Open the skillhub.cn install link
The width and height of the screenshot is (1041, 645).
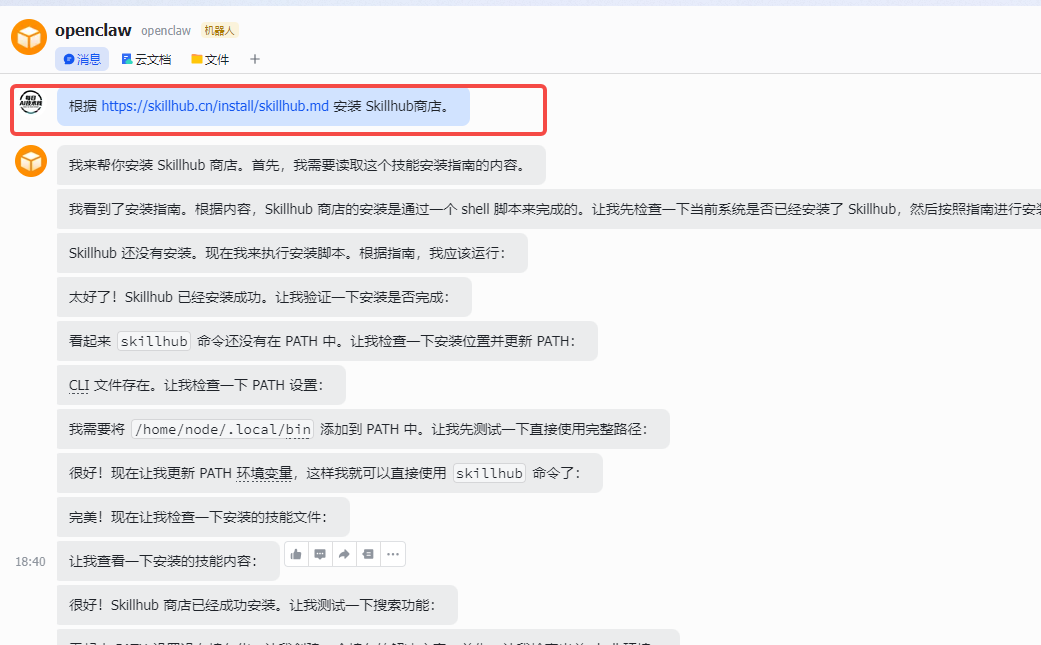215,106
